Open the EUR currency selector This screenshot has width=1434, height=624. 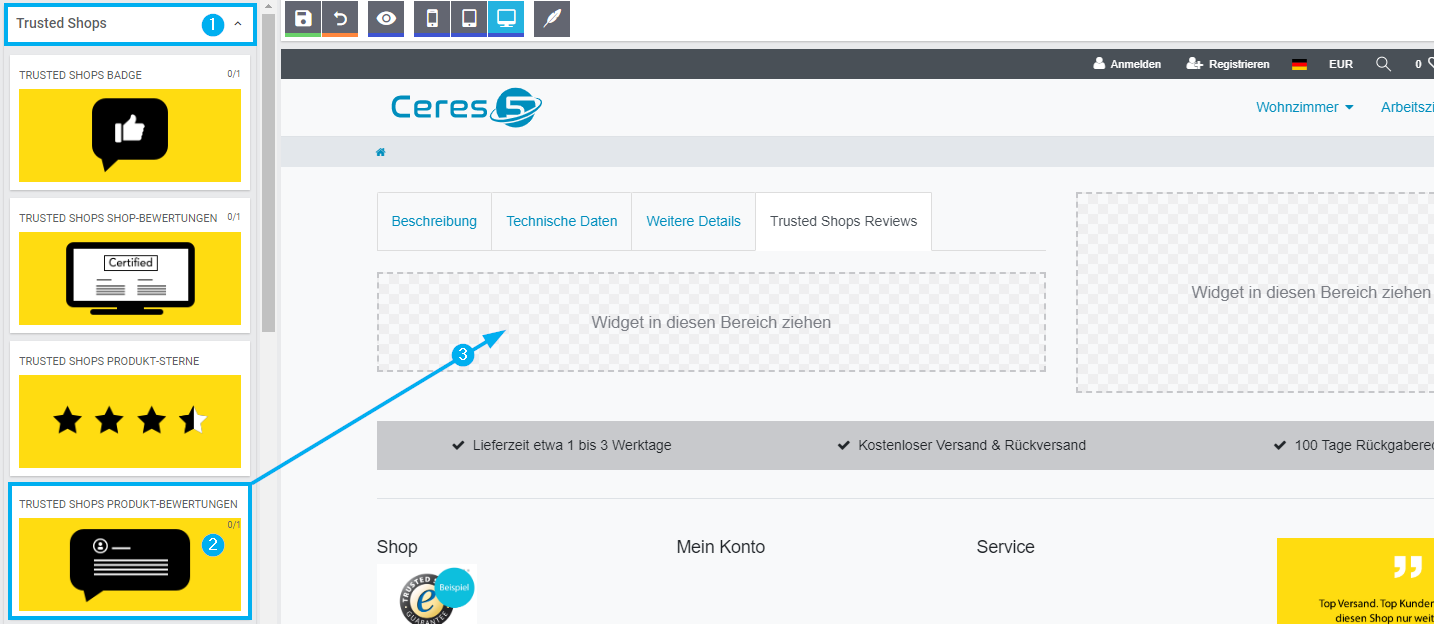click(1341, 64)
